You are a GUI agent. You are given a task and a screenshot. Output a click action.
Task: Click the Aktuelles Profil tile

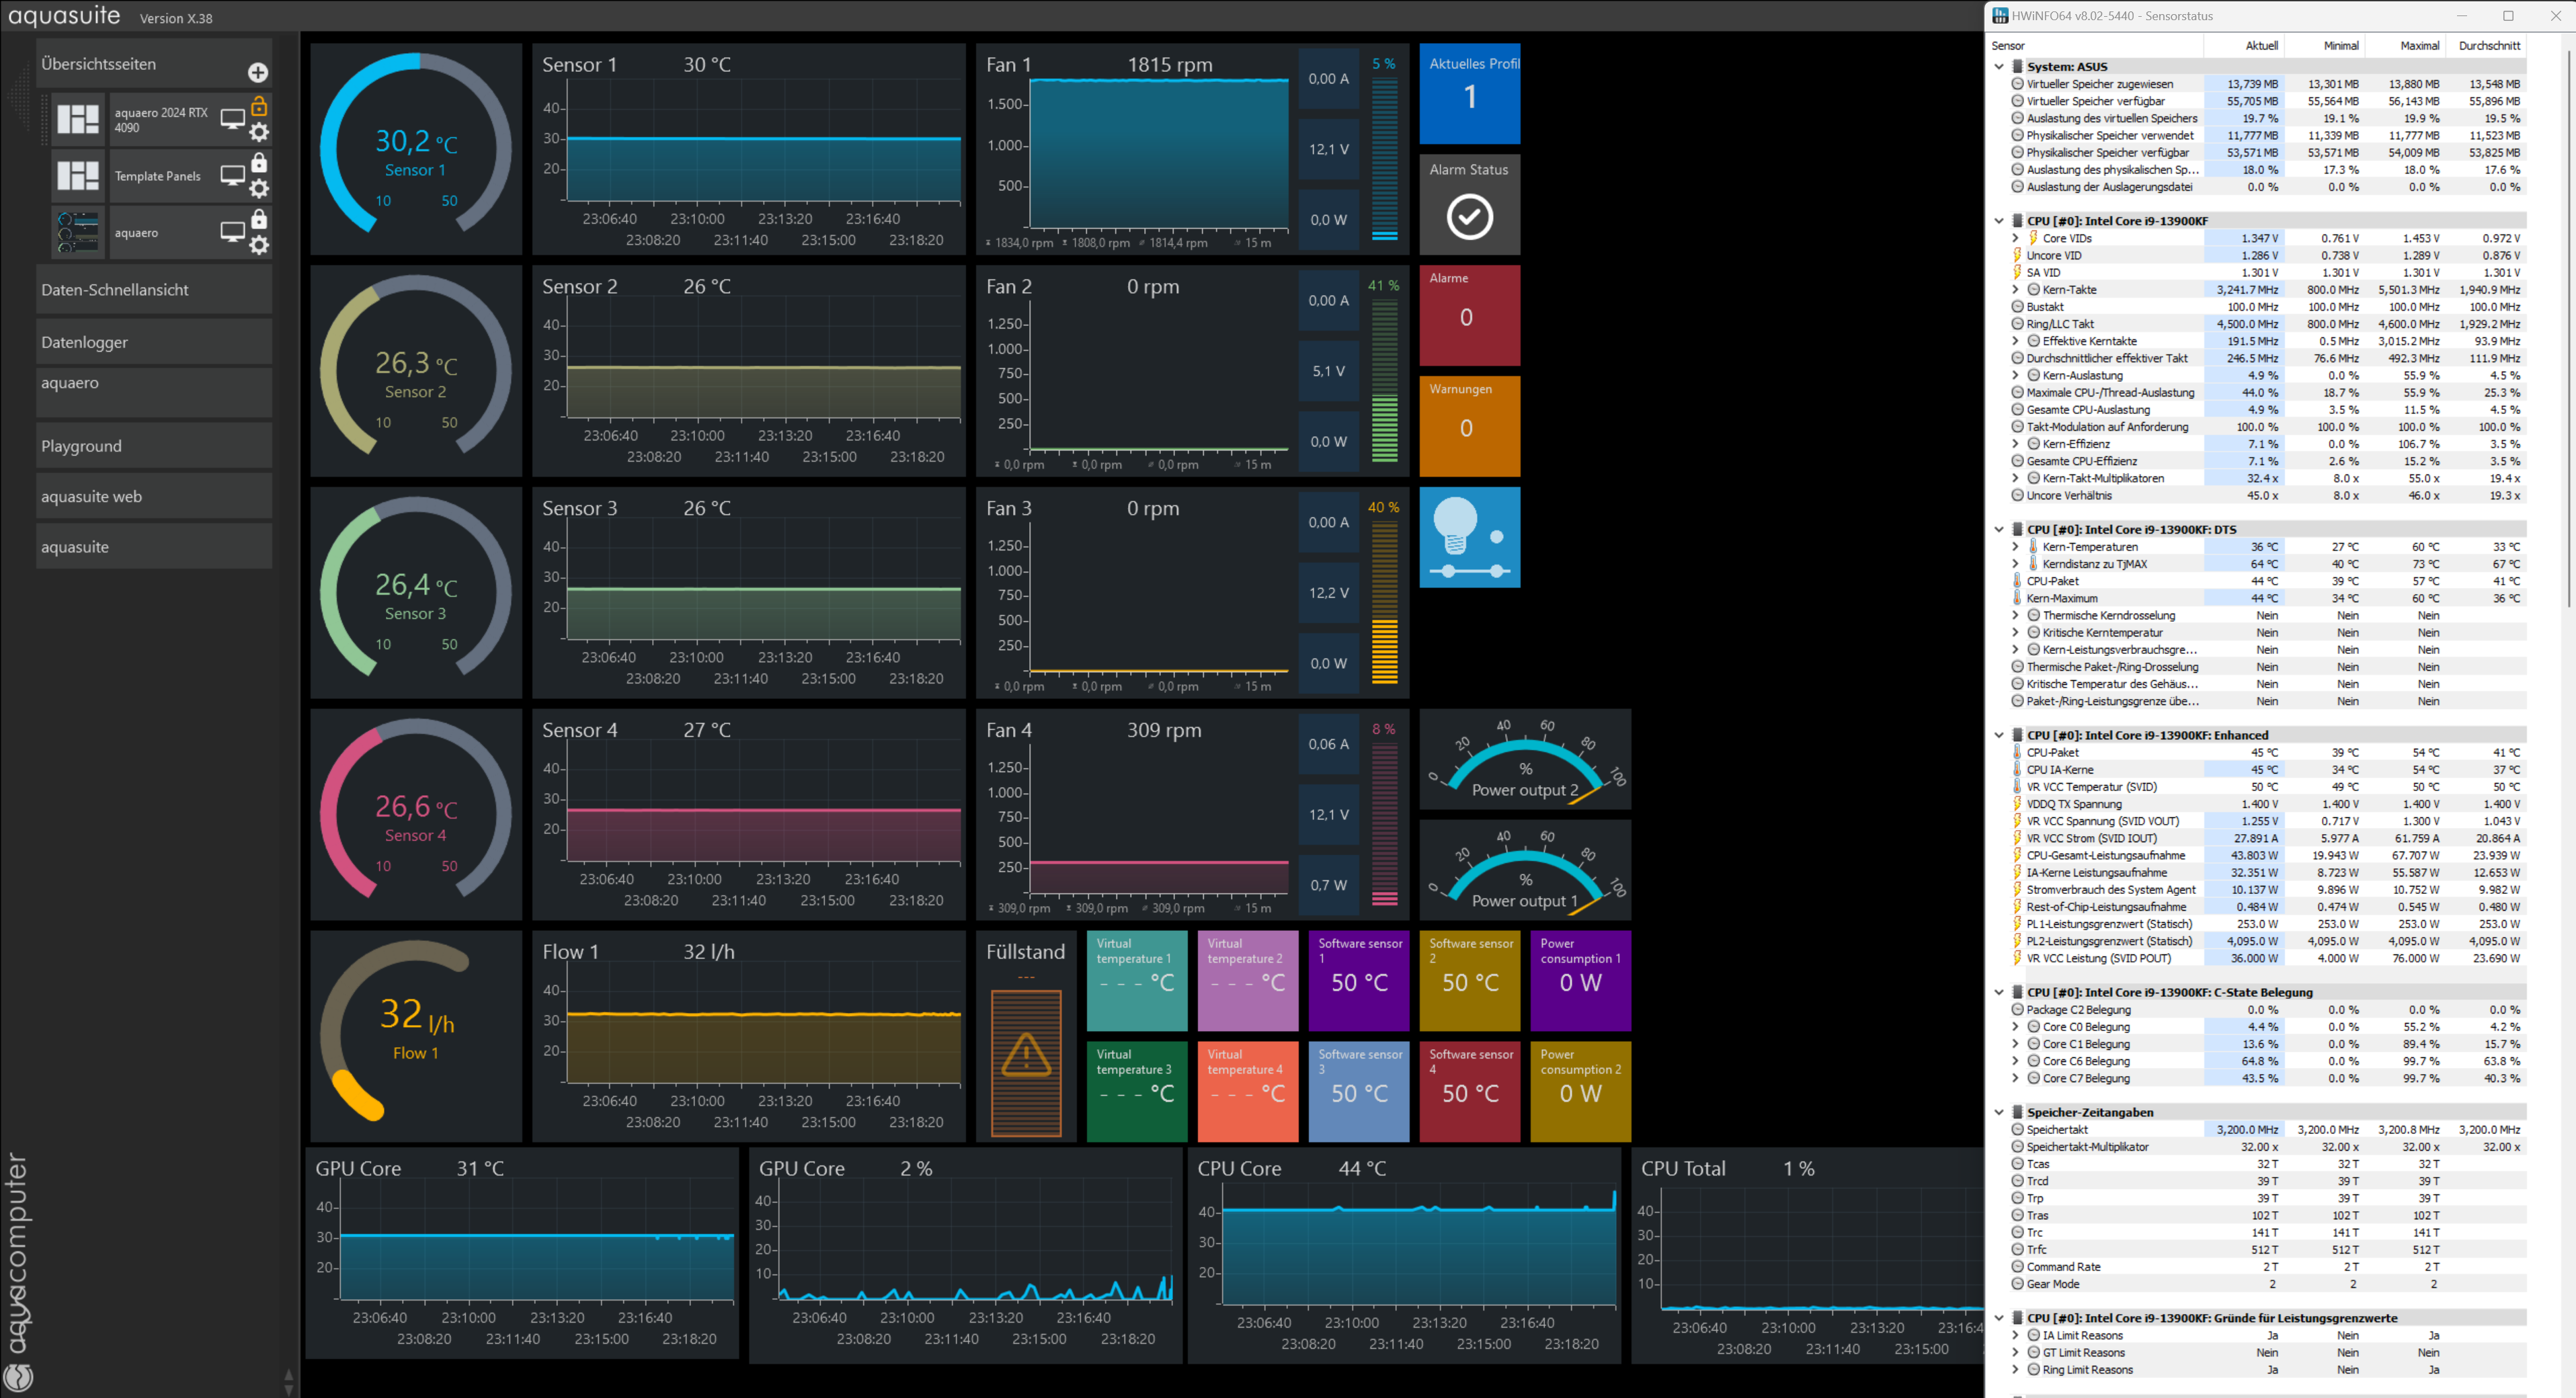point(1469,92)
